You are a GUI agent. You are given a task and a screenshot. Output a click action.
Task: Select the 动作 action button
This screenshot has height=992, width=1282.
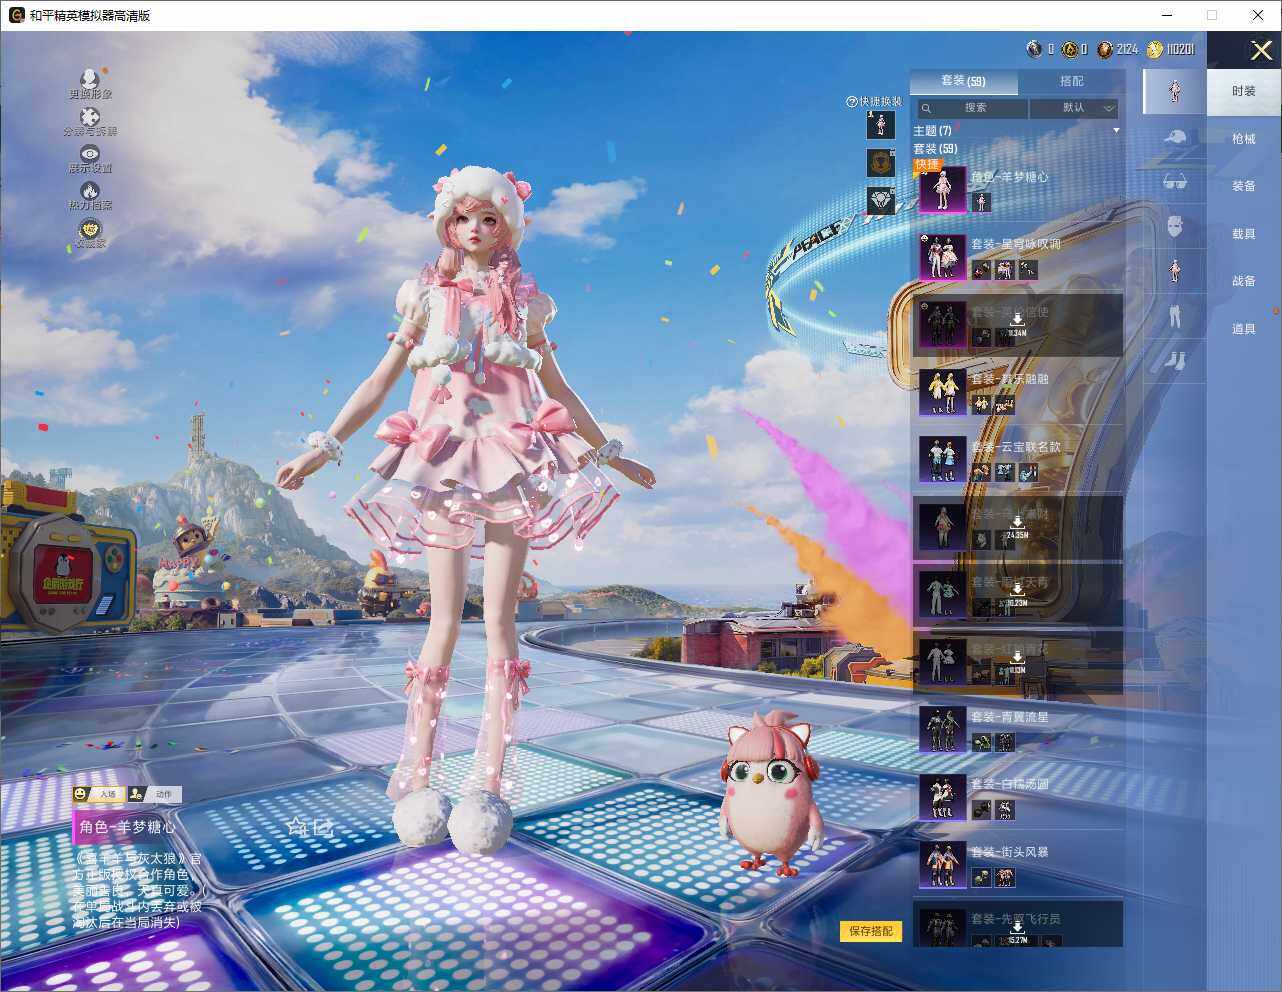153,794
